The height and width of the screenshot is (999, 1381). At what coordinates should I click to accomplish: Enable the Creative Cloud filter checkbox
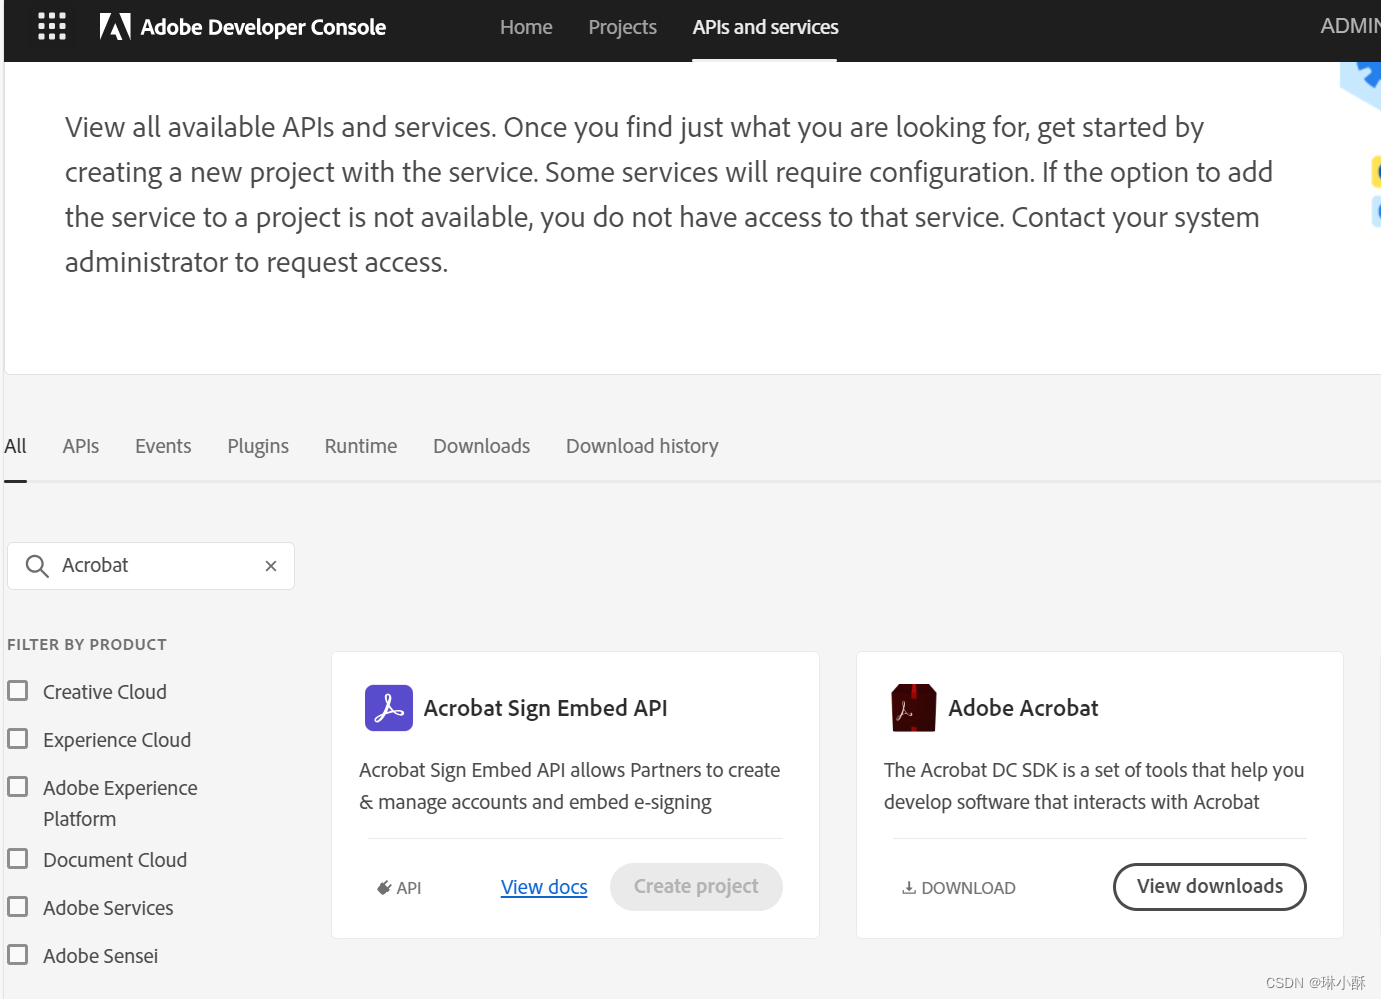click(17, 690)
